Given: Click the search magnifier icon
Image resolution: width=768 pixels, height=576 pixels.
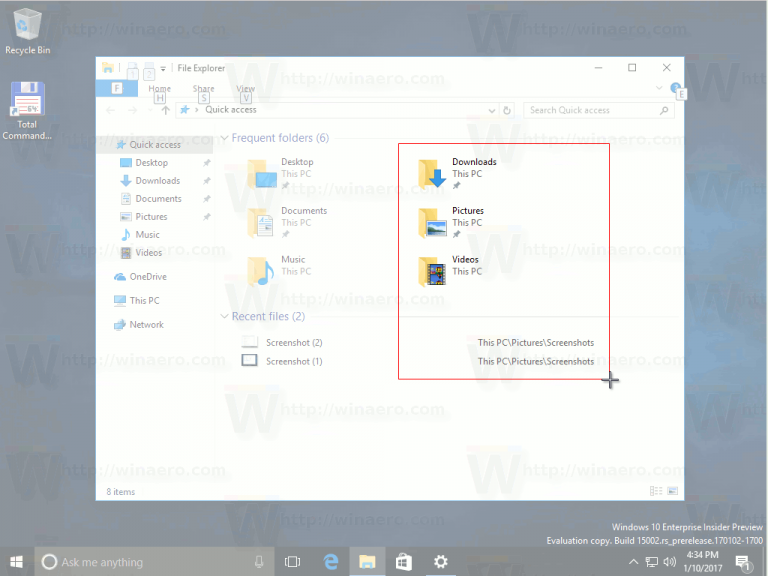Looking at the screenshot, I should coord(664,111).
